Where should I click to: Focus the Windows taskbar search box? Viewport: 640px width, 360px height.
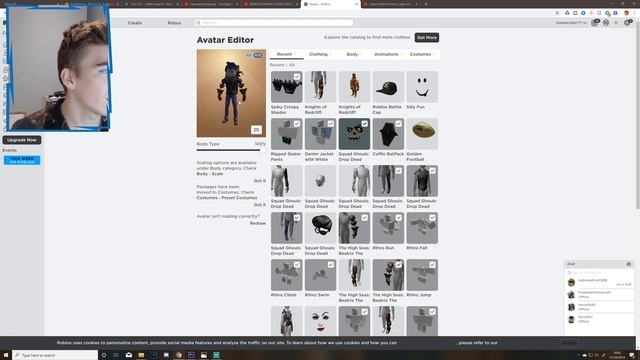55,355
